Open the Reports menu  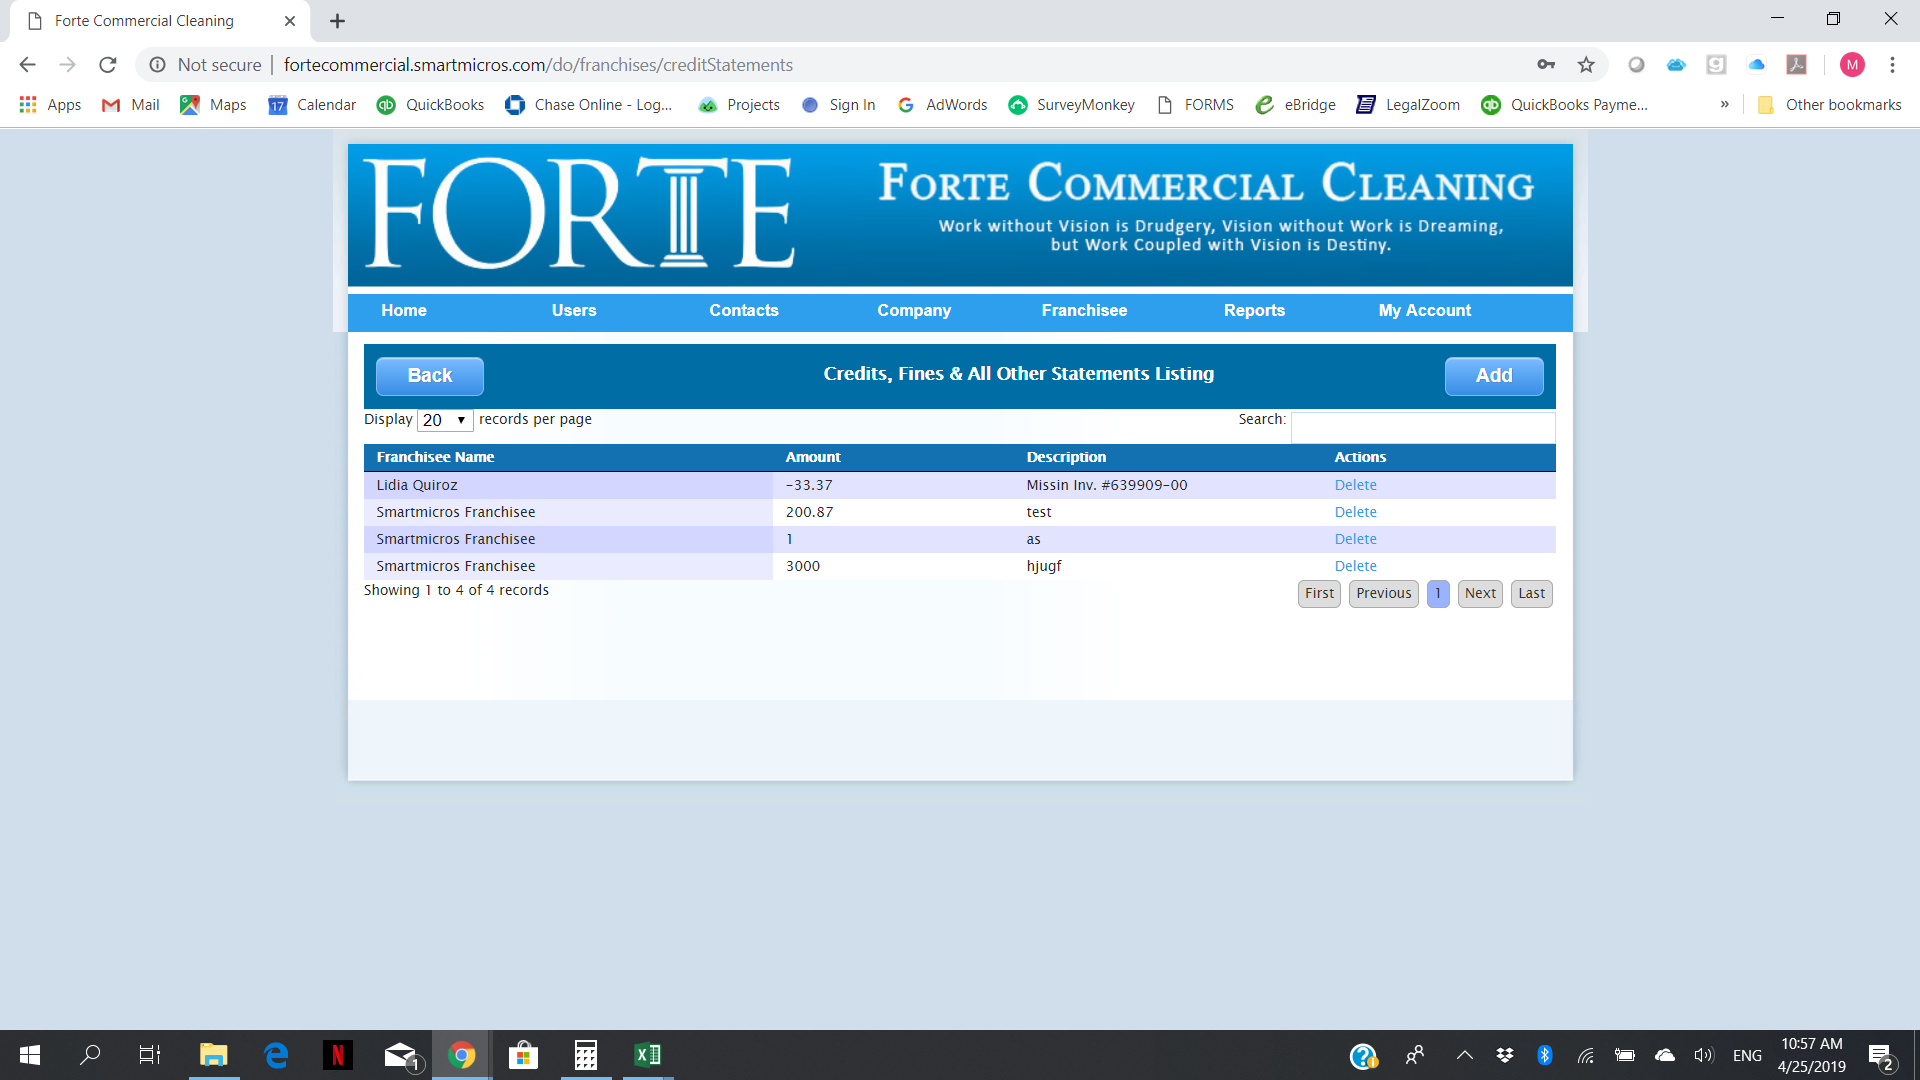click(1254, 311)
